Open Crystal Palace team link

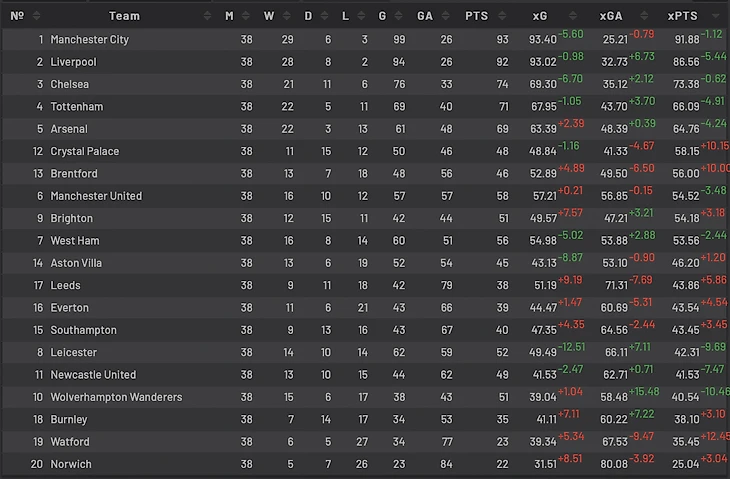[85, 152]
